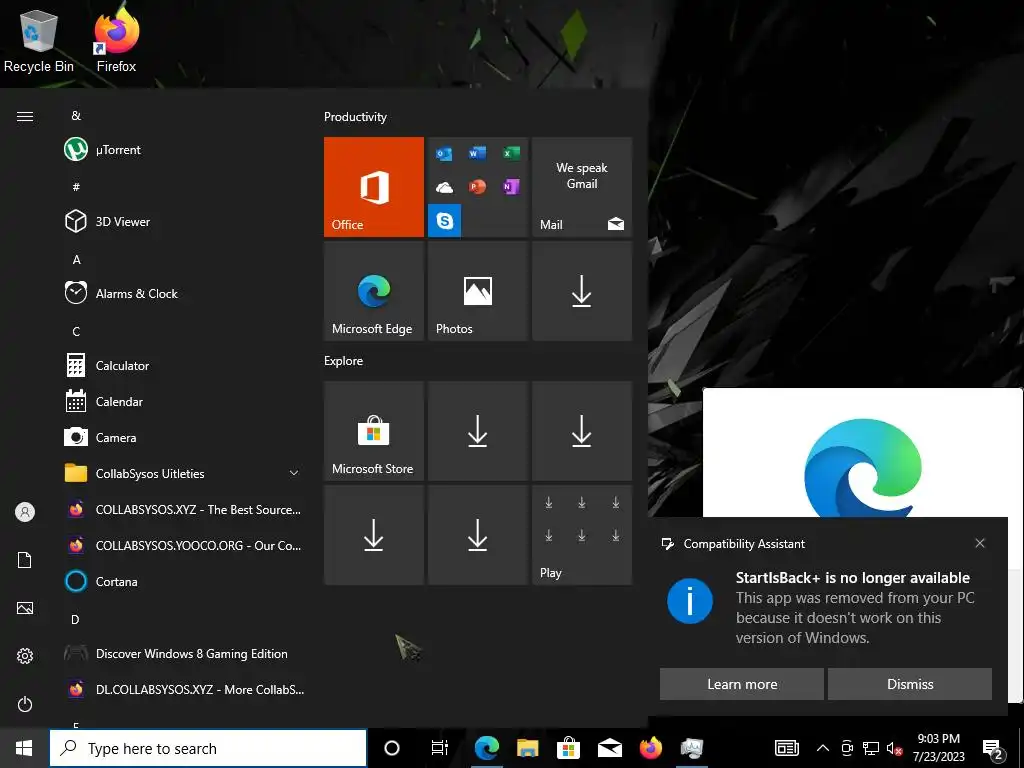Open the Office tile
This screenshot has width=1024, height=768.
click(x=374, y=187)
